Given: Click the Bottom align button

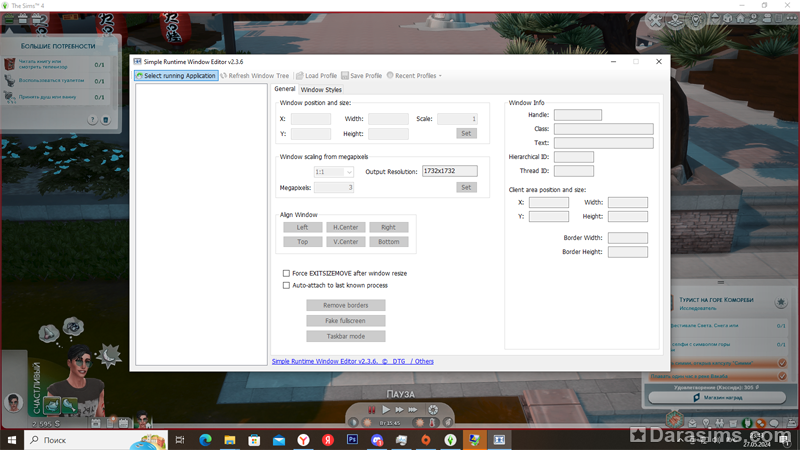Looking at the screenshot, I should tap(388, 241).
